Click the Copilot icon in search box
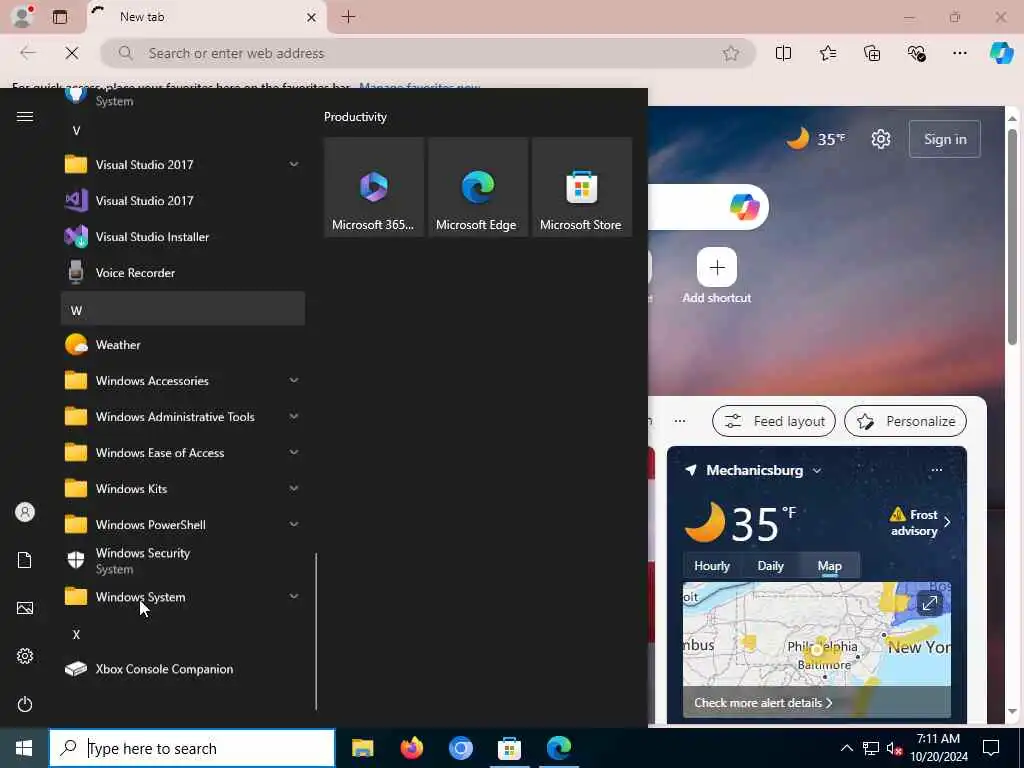This screenshot has width=1024, height=768. click(x=744, y=207)
